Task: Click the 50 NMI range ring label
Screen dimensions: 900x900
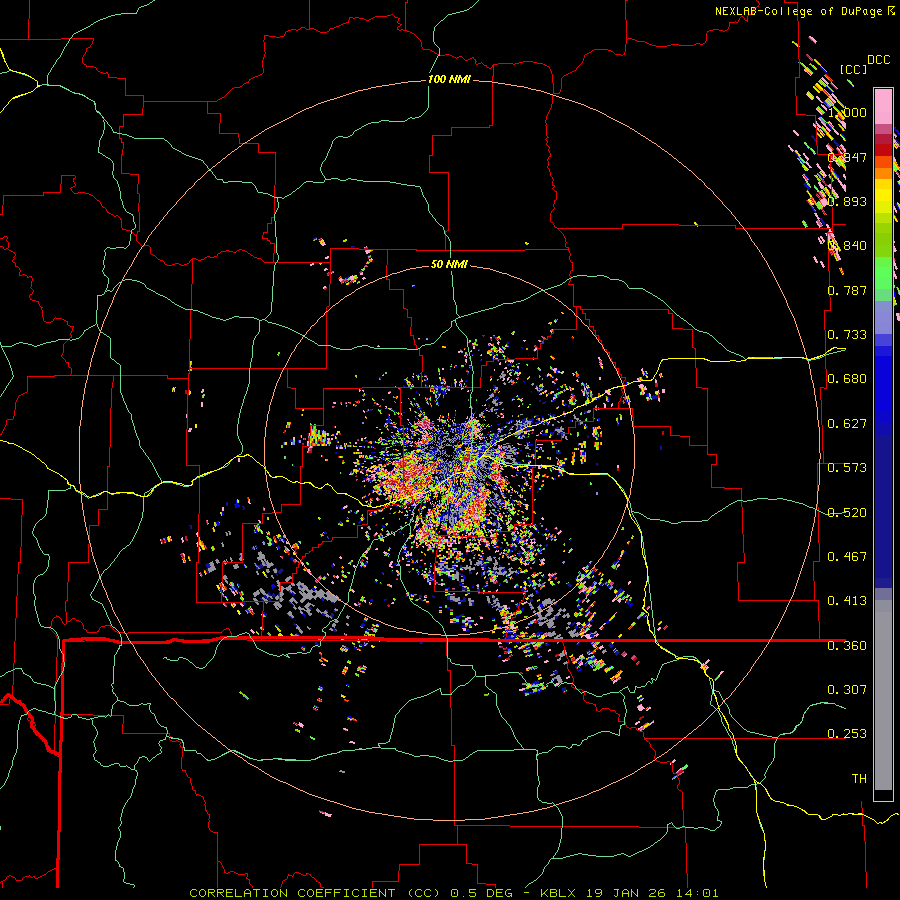Action: point(449,264)
